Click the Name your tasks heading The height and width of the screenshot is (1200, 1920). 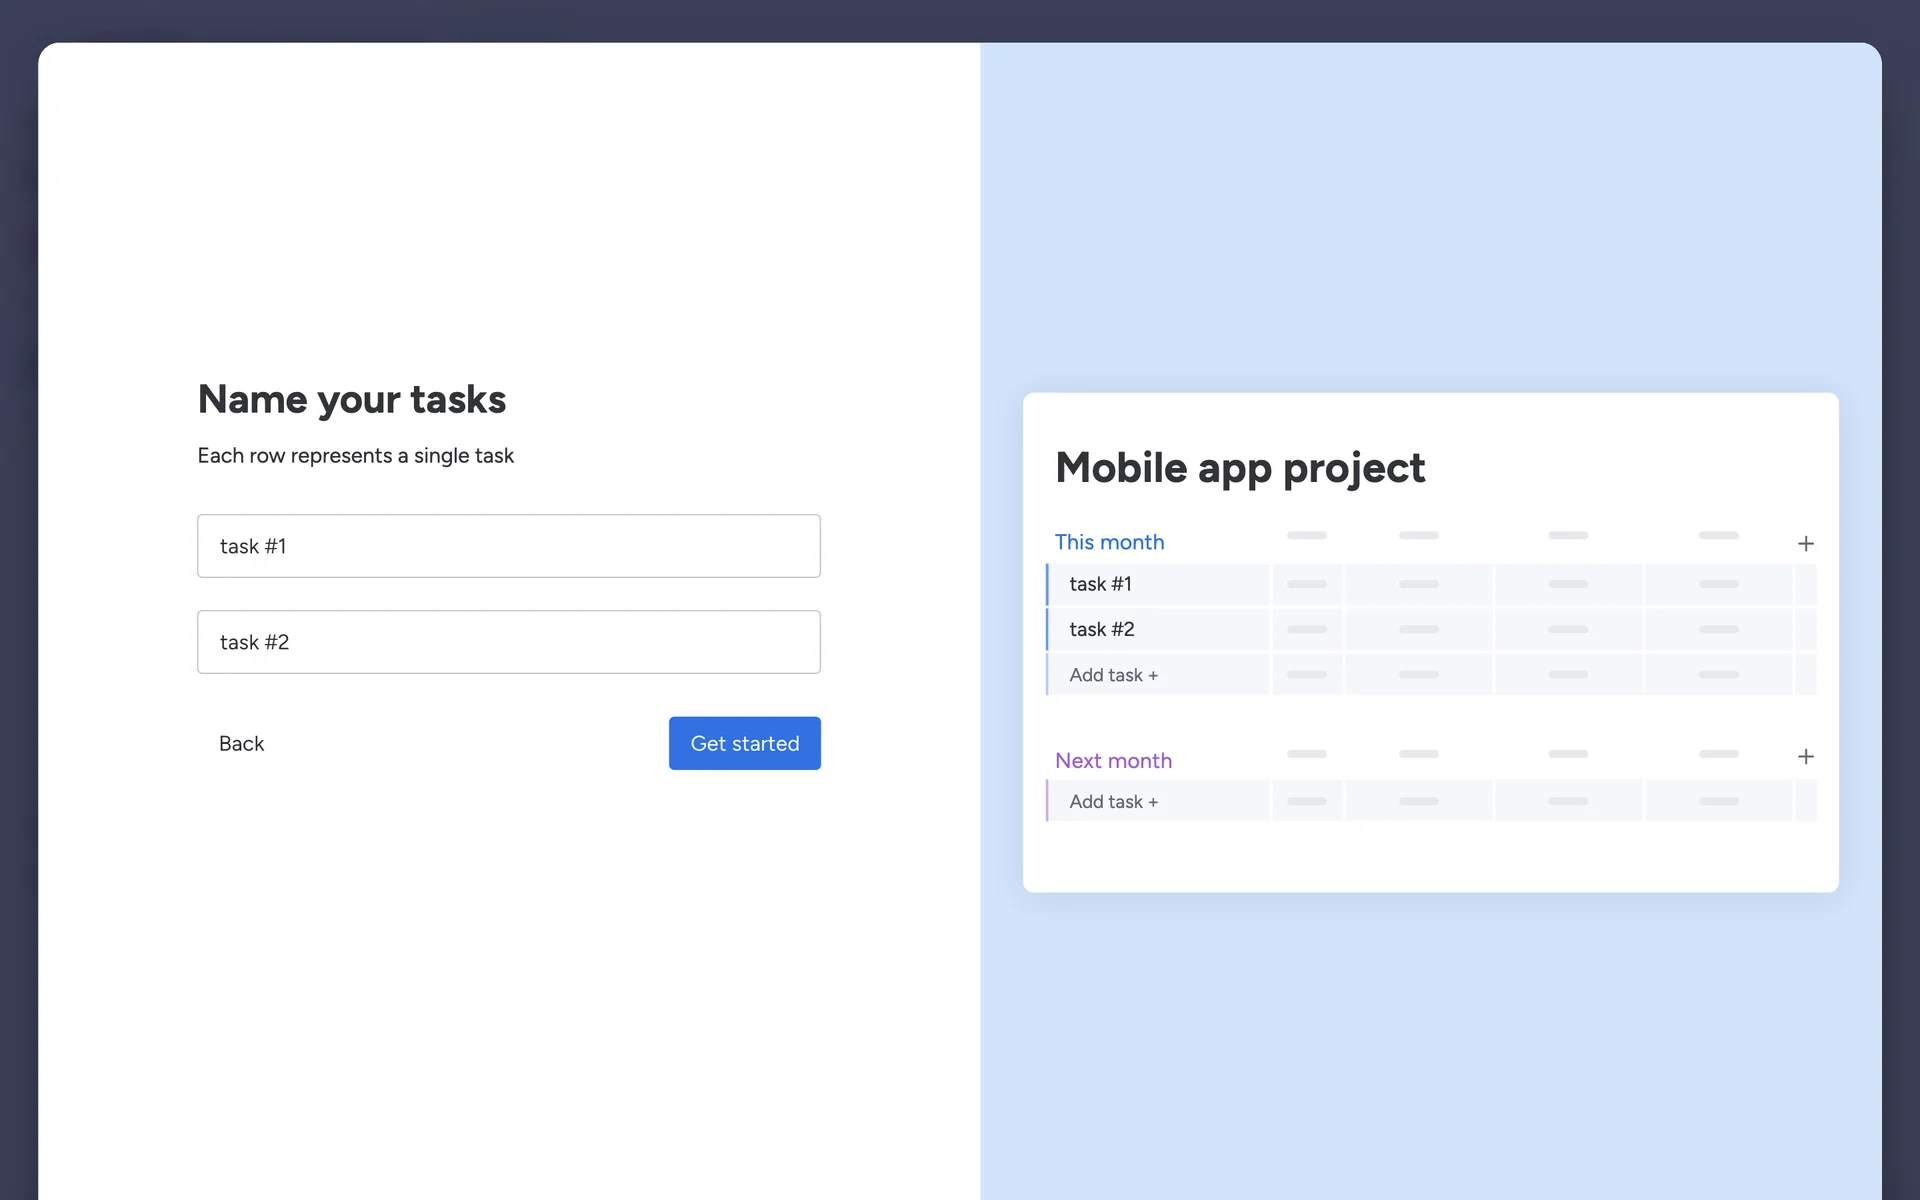(x=352, y=399)
